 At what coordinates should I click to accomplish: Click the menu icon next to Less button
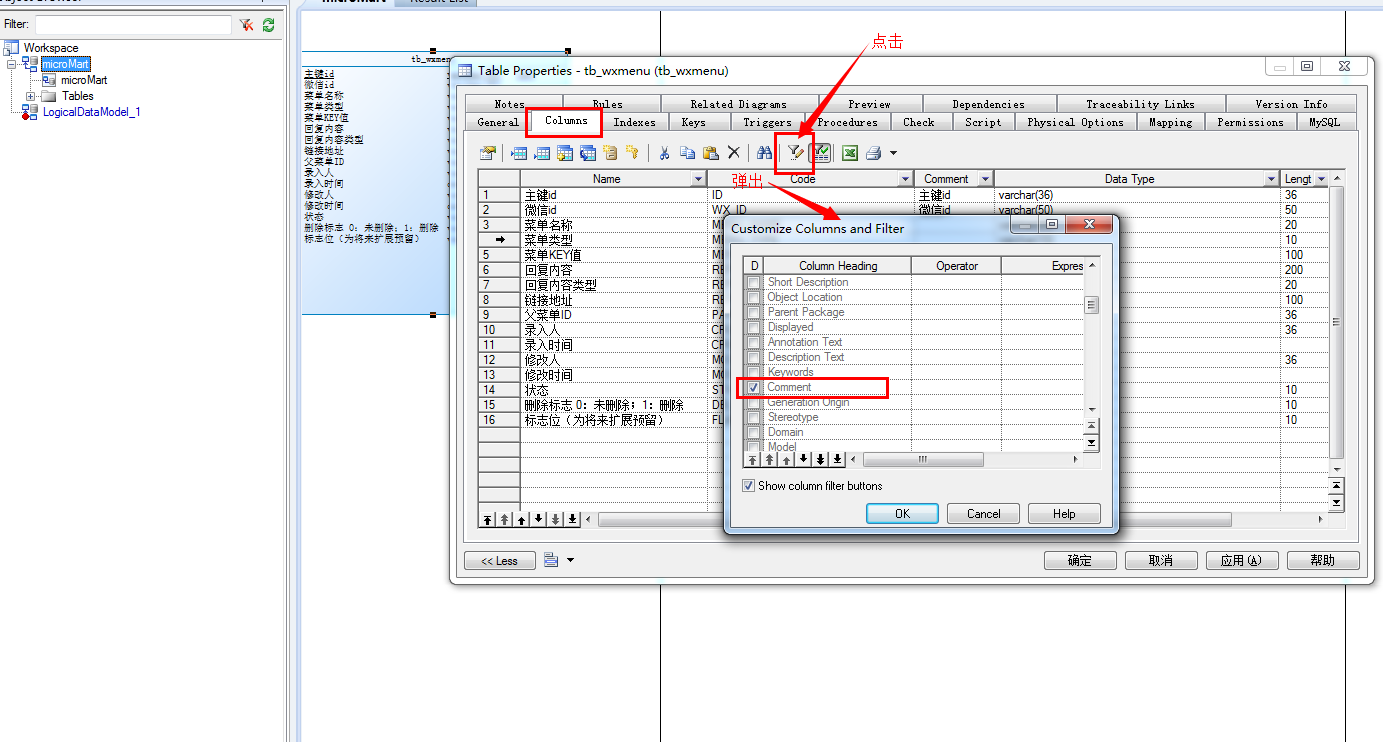pyautogui.click(x=551, y=560)
